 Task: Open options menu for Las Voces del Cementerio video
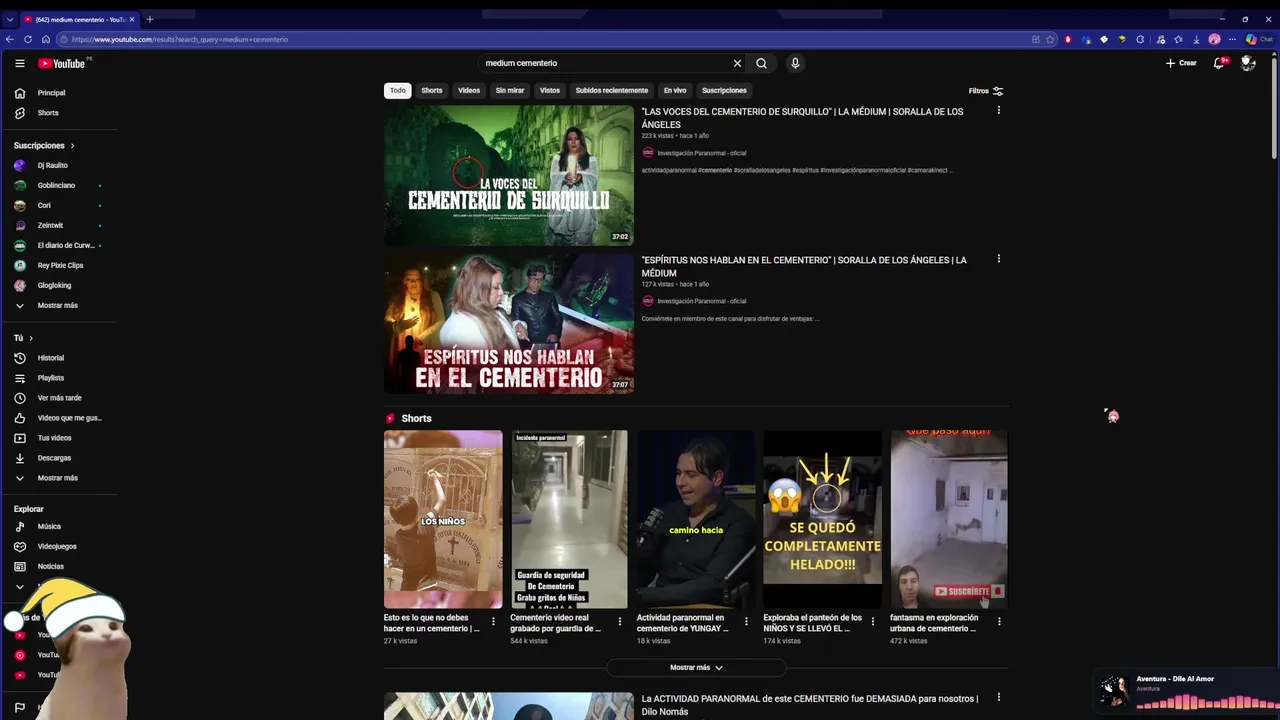pos(998,111)
